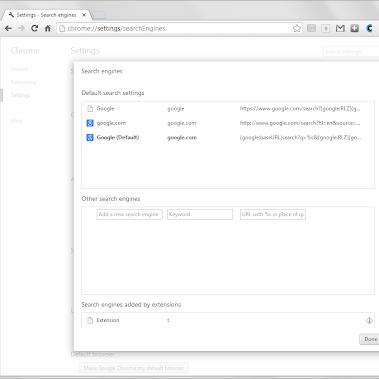The height and width of the screenshot is (379, 379).
Task: Click Make Google Chrome my default browser
Action: (133, 368)
